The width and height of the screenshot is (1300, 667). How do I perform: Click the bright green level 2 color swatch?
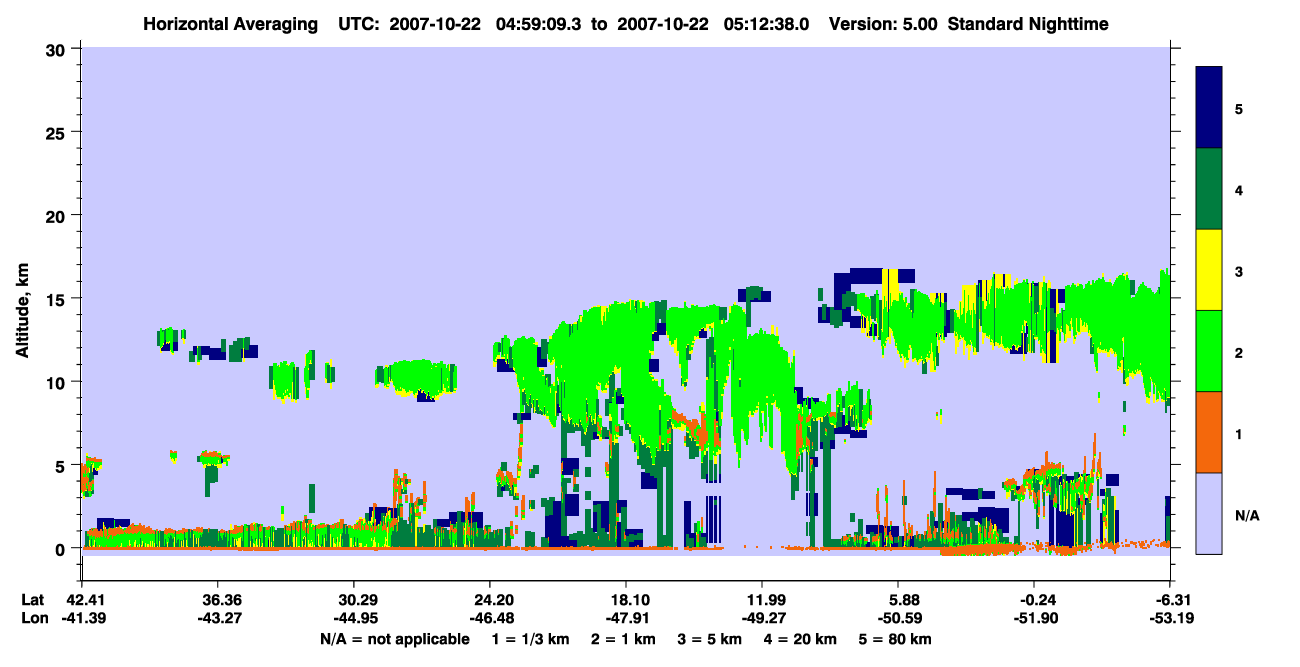point(1209,351)
